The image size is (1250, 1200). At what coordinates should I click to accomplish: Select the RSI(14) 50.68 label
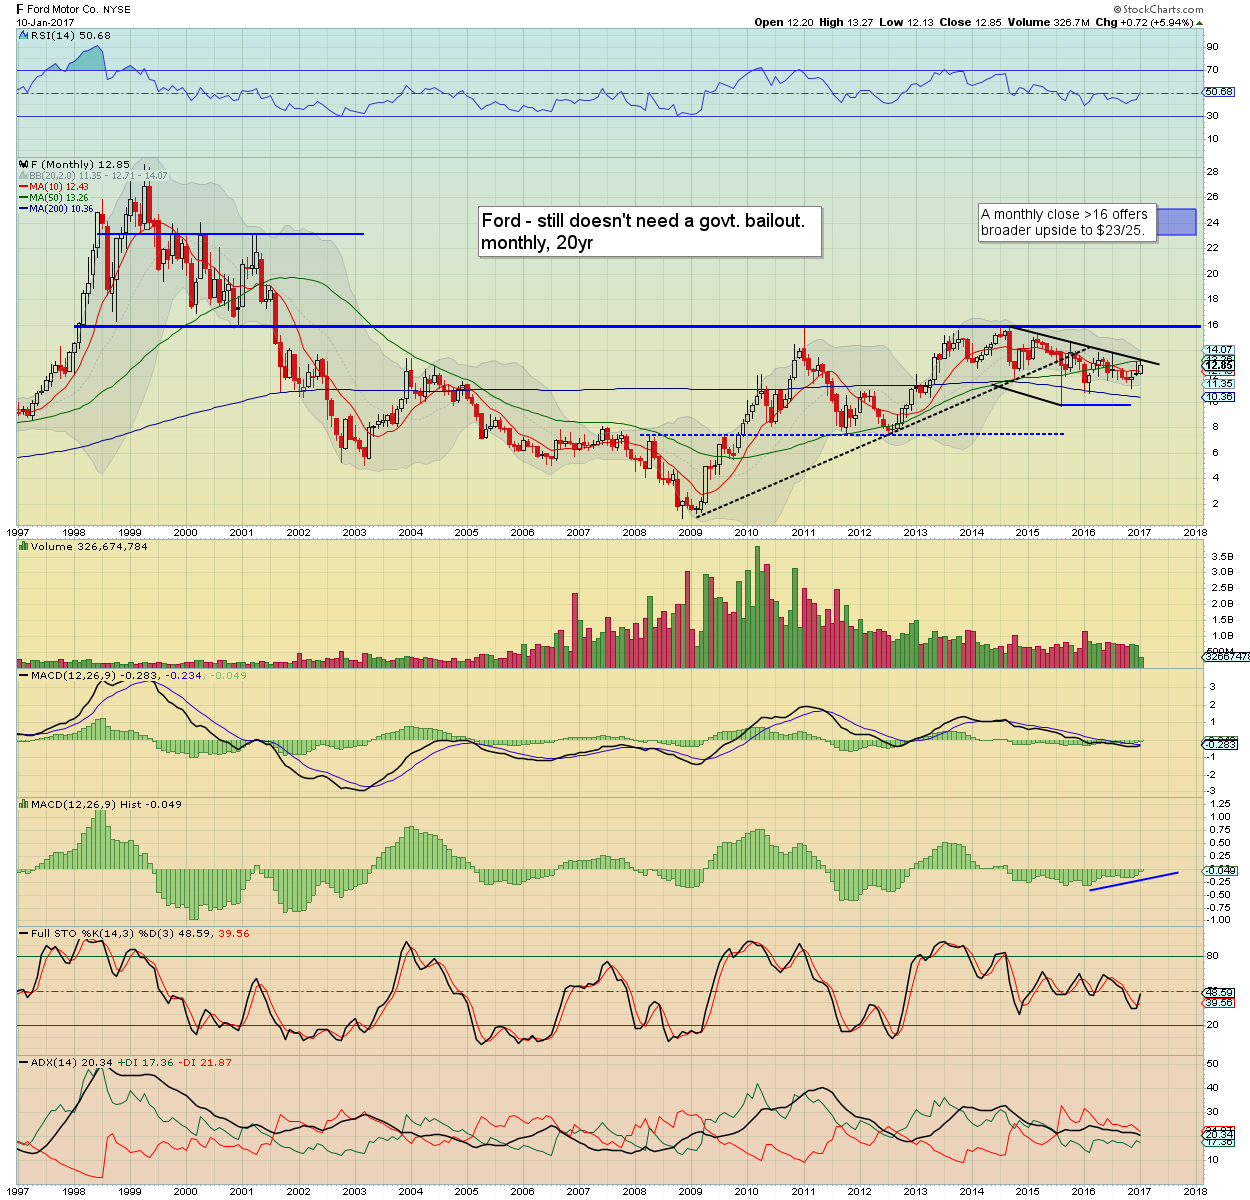pos(71,35)
